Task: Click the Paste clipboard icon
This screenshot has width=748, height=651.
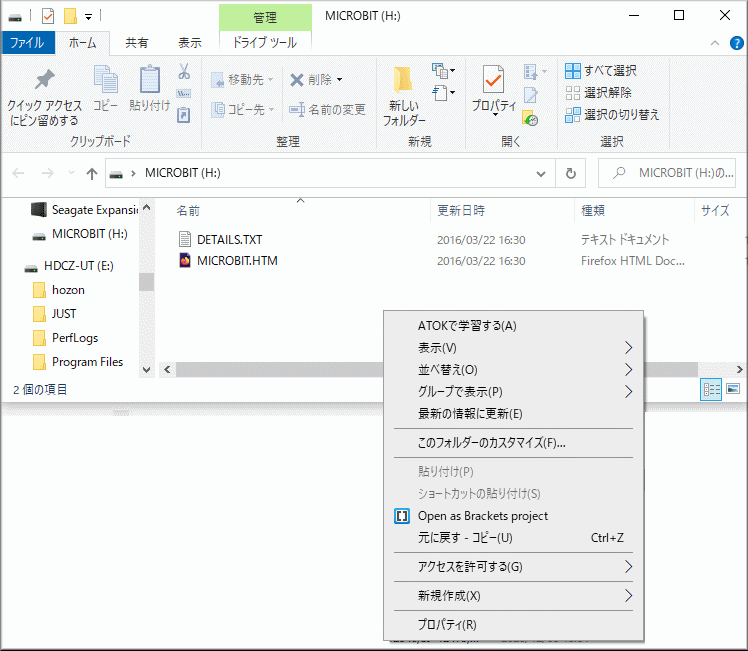Action: tap(149, 79)
